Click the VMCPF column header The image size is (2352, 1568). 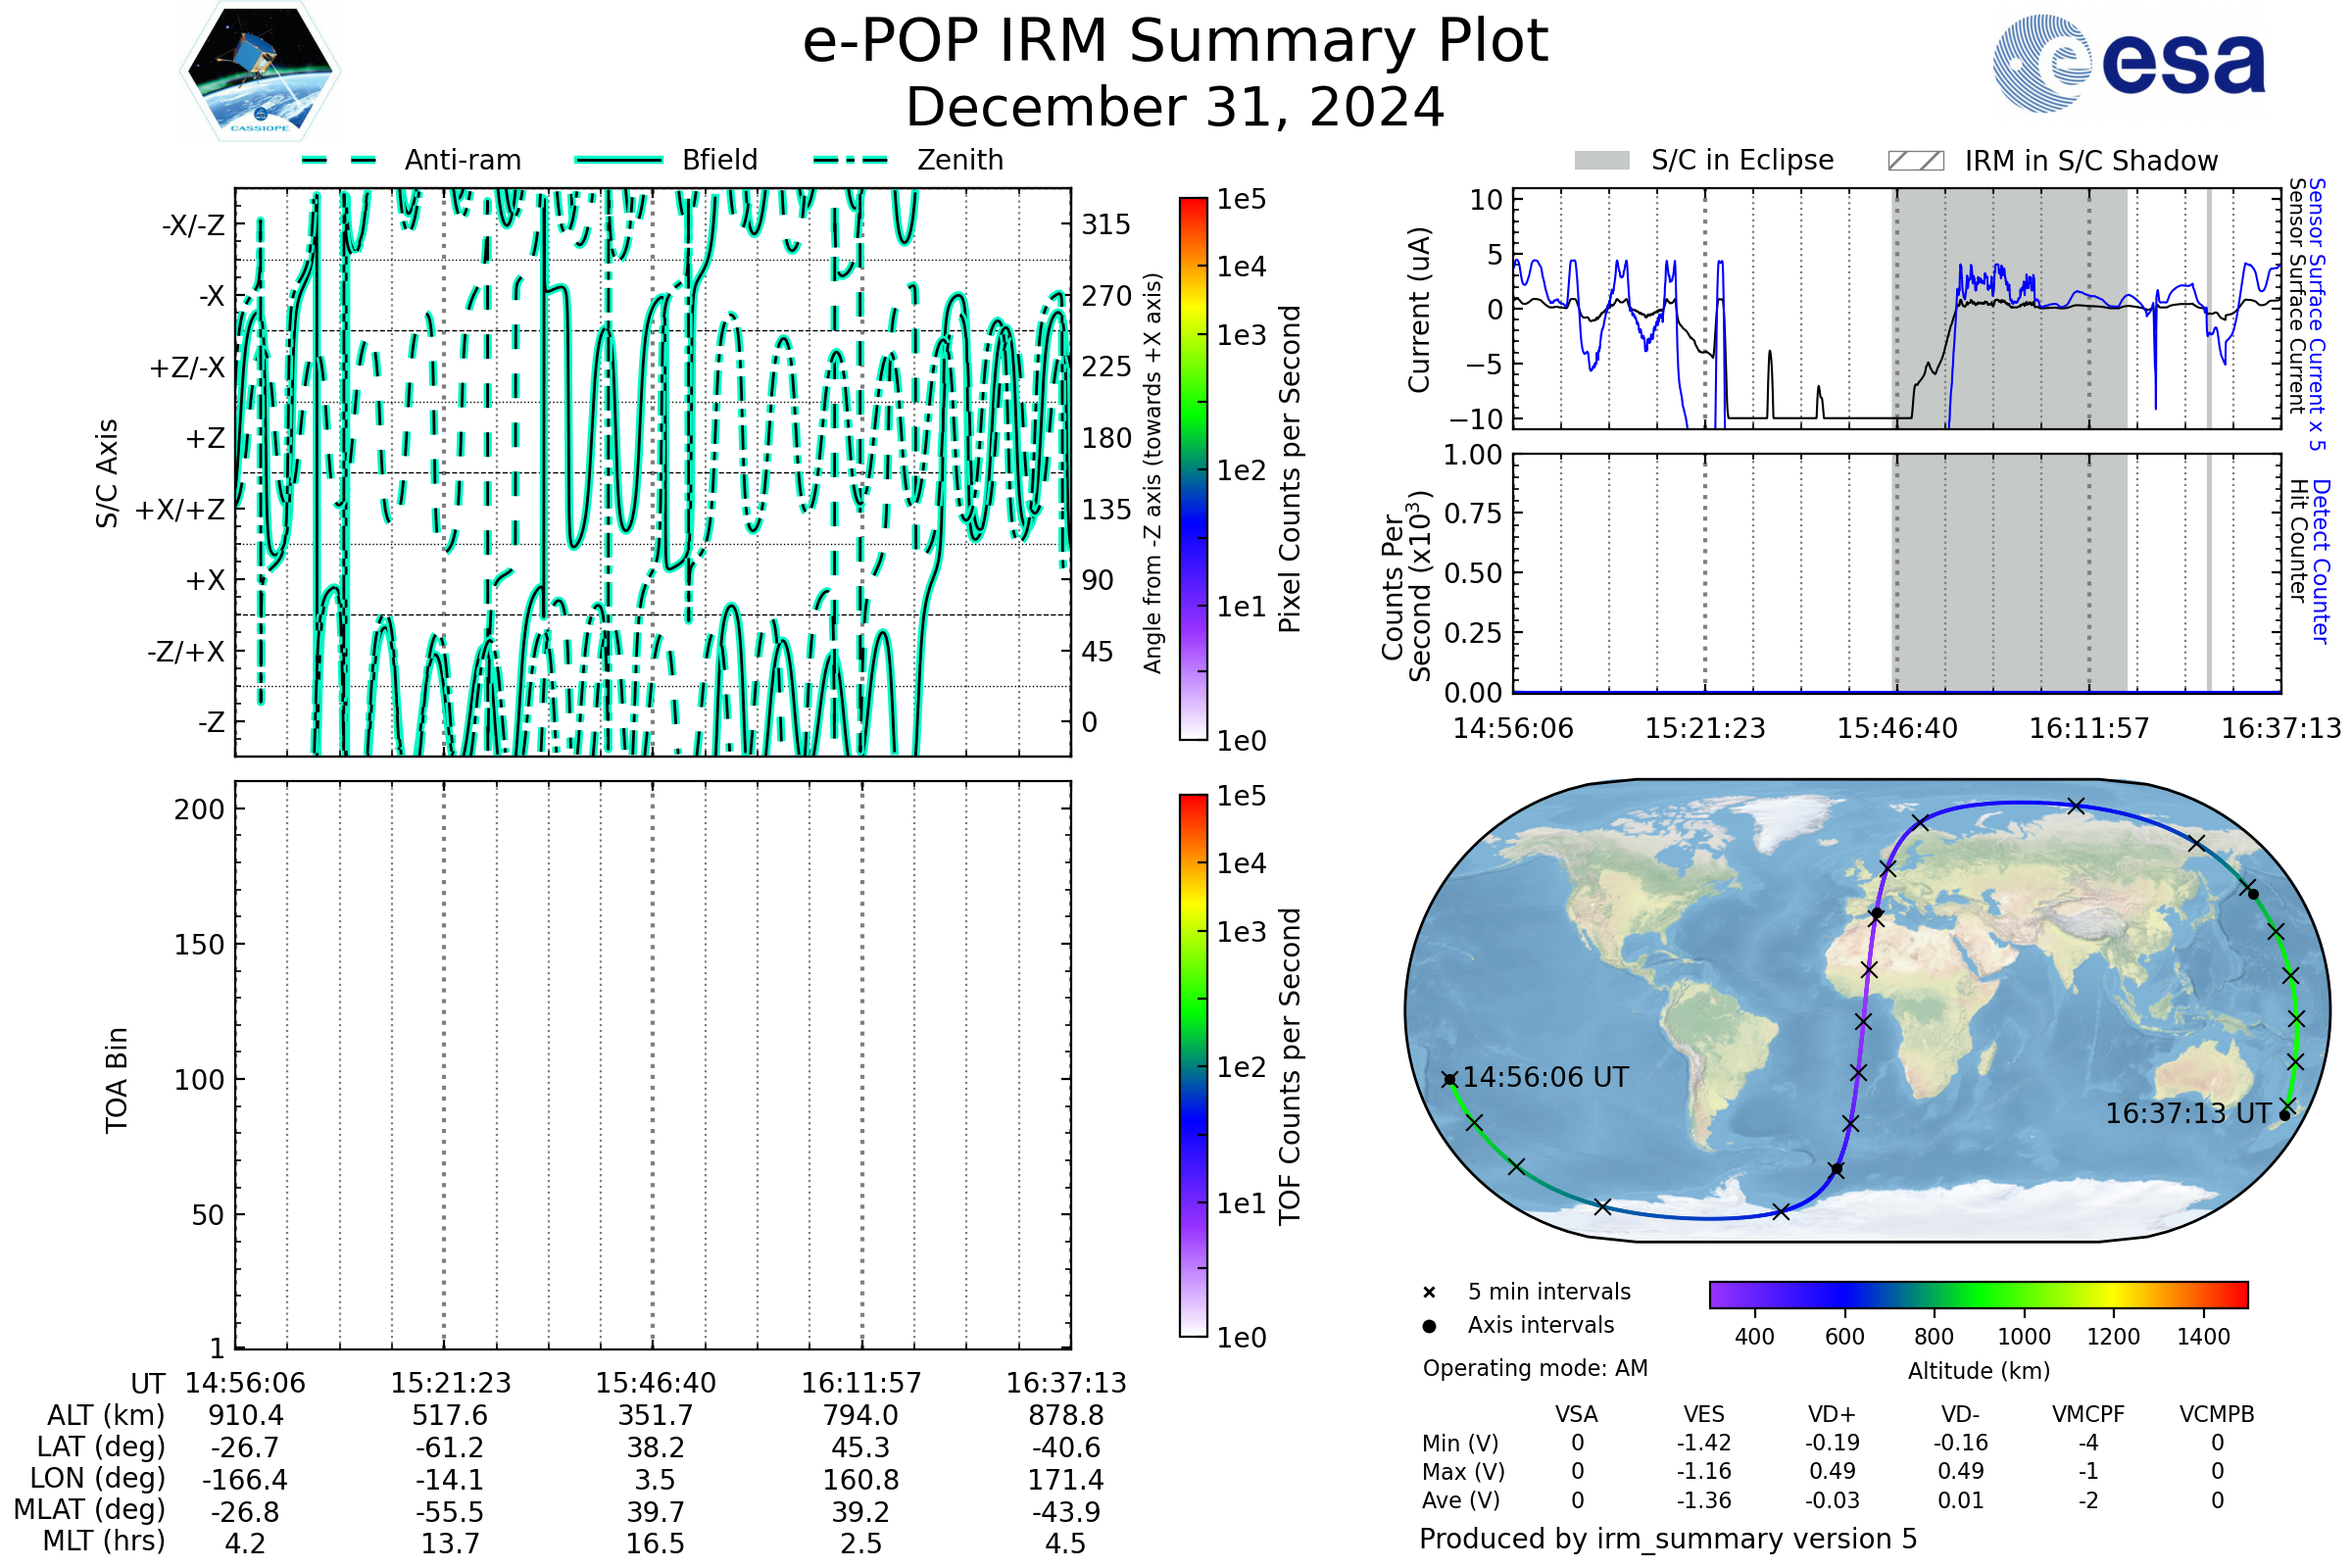click(x=2088, y=1415)
